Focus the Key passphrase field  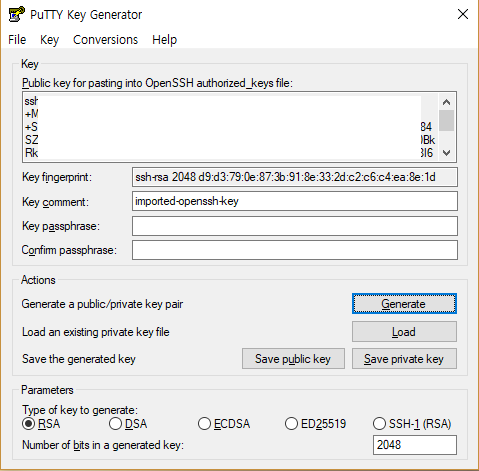point(295,226)
